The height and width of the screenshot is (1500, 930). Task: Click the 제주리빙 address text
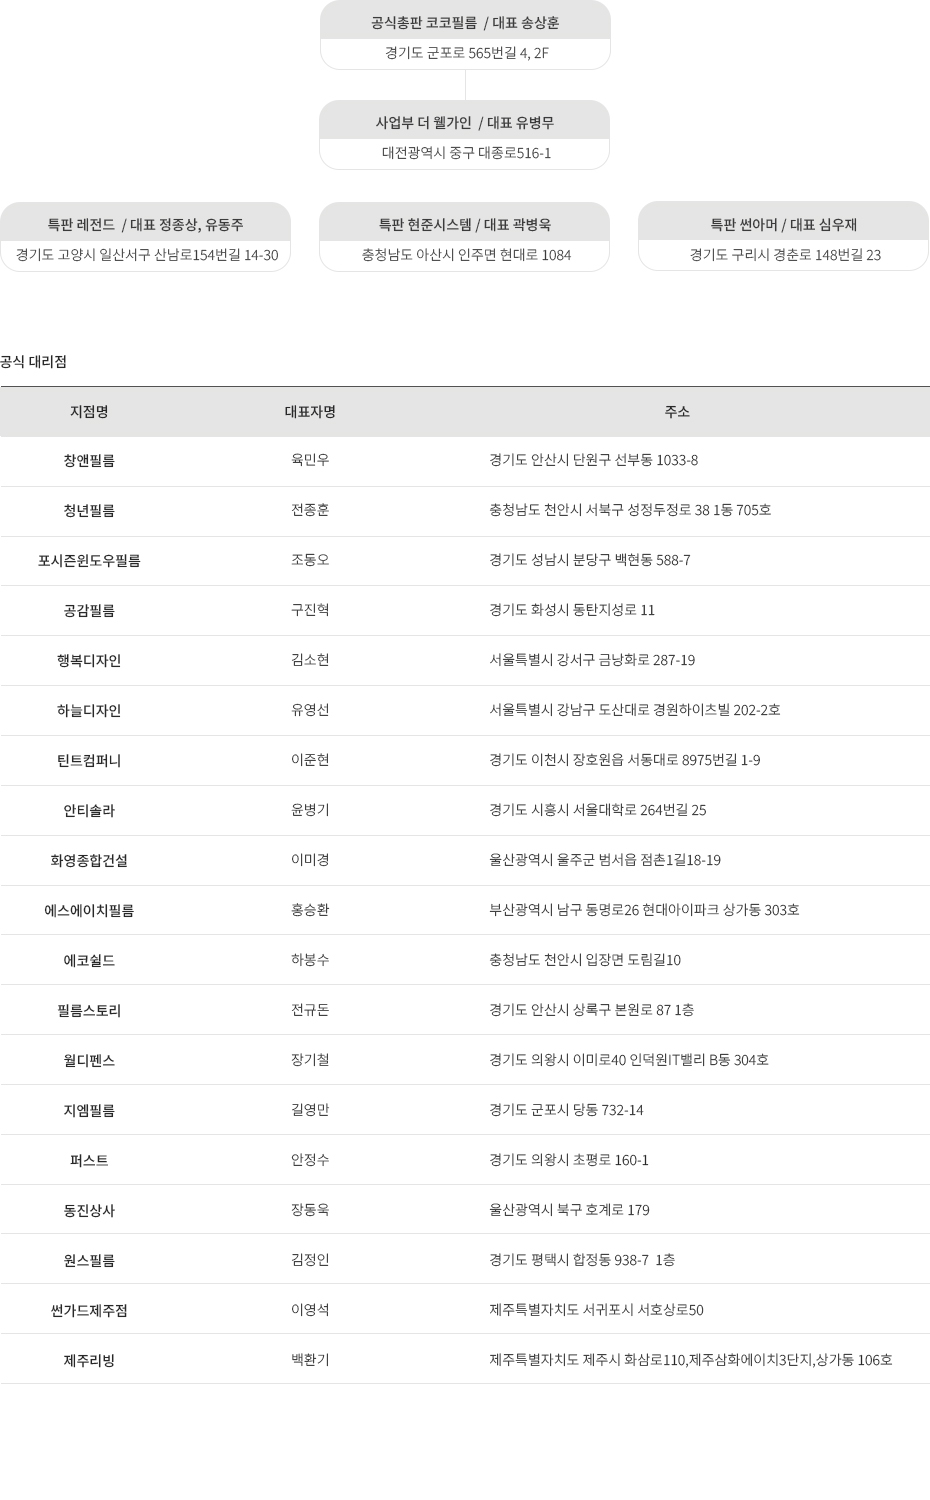tap(690, 1360)
